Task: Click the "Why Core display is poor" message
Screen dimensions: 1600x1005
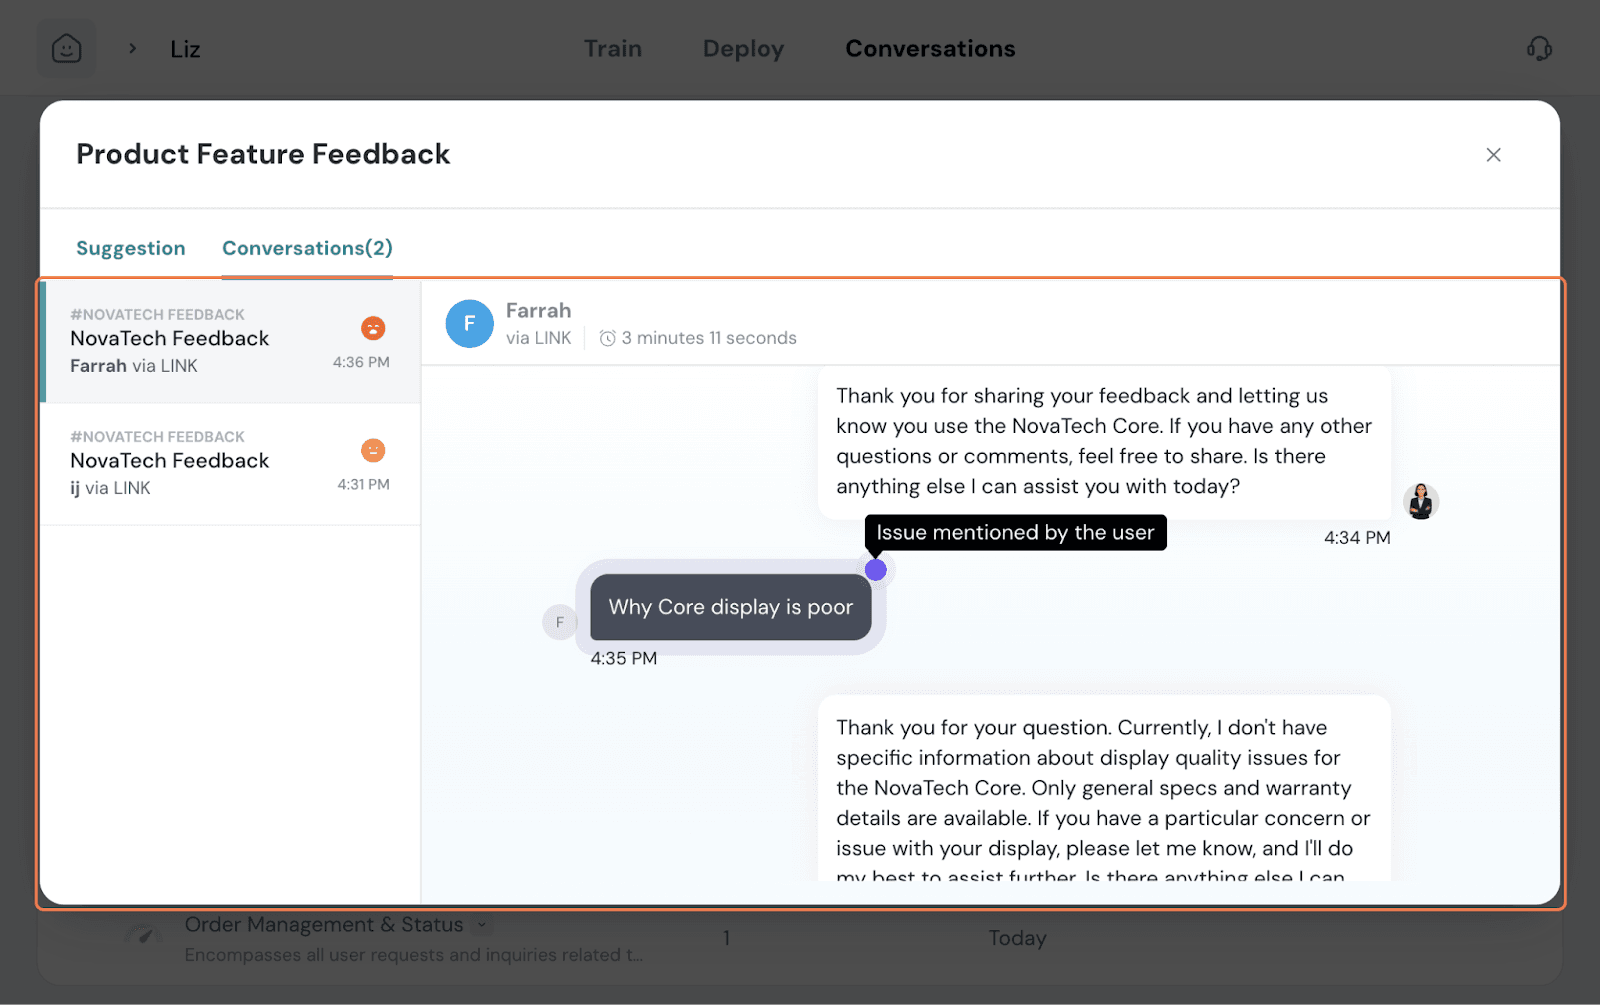Action: [730, 607]
